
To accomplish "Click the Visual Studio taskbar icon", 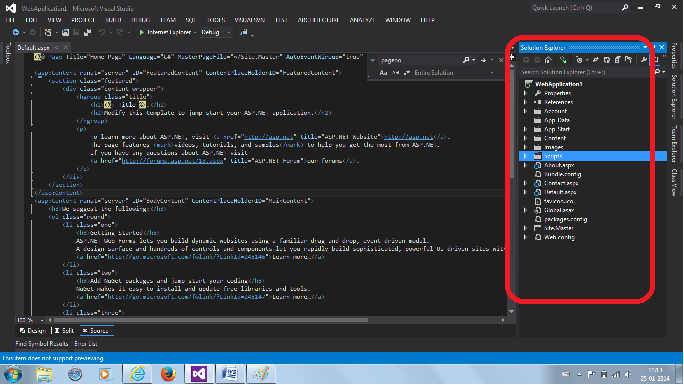I will [x=199, y=374].
